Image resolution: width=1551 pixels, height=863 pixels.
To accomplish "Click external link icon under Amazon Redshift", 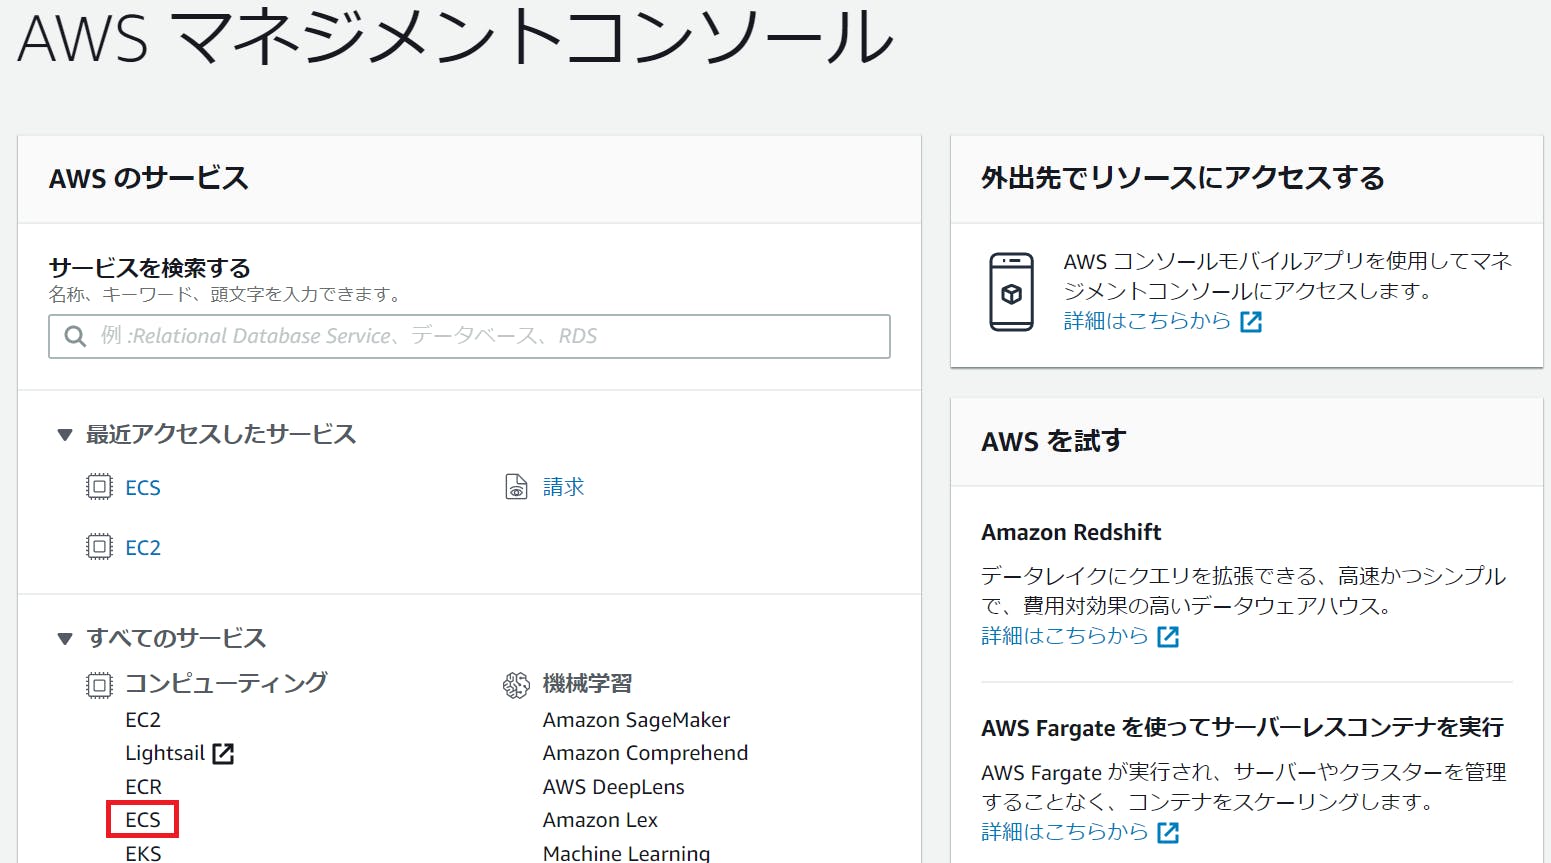I will coord(1168,637).
